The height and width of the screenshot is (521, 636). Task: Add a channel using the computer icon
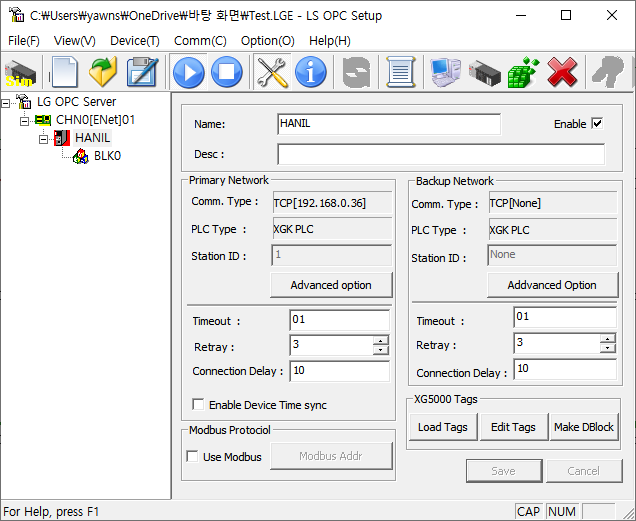(445, 72)
